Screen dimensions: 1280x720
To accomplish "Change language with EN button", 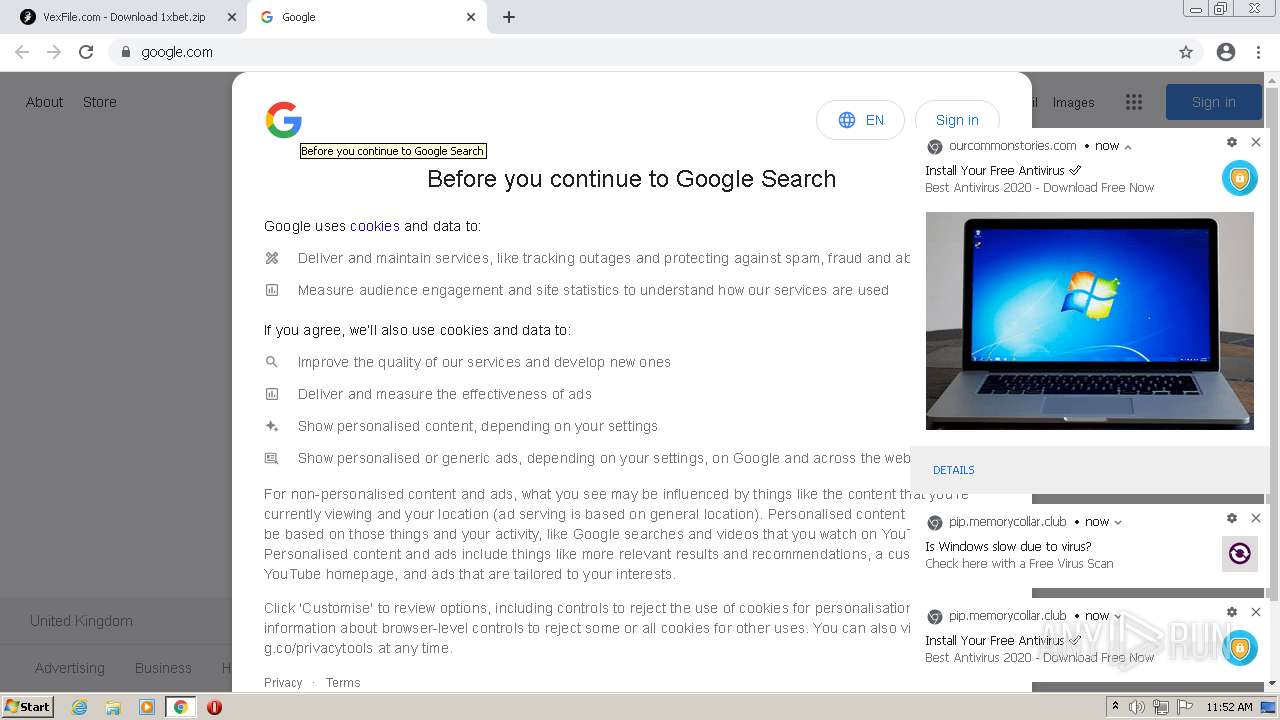I will pos(860,120).
